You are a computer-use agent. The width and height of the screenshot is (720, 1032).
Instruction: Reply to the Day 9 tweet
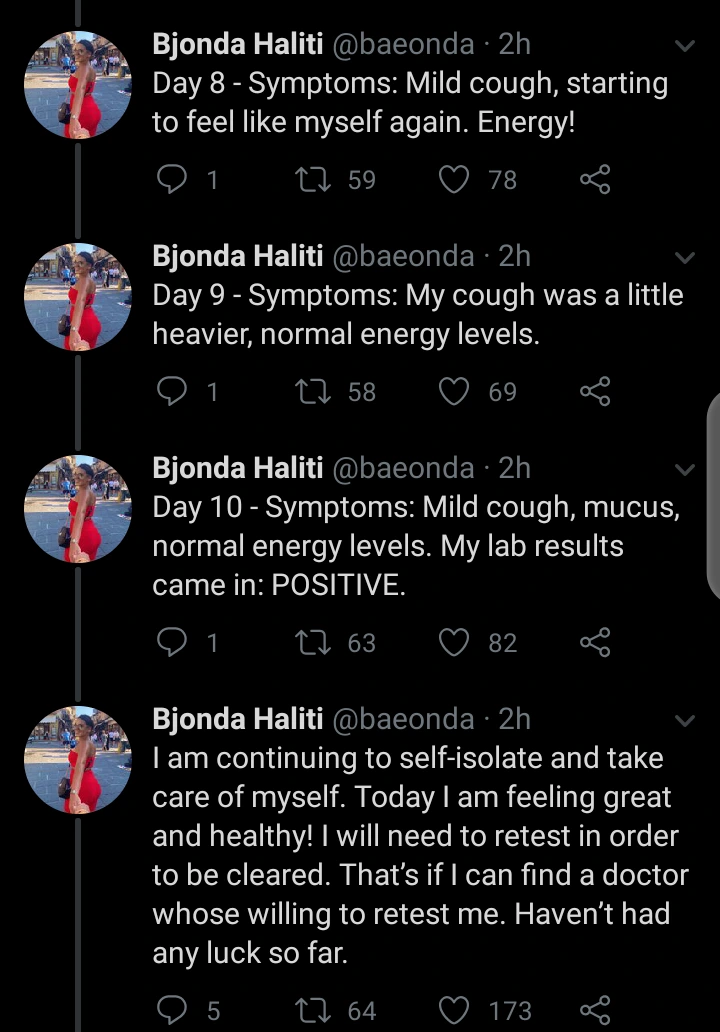(172, 391)
